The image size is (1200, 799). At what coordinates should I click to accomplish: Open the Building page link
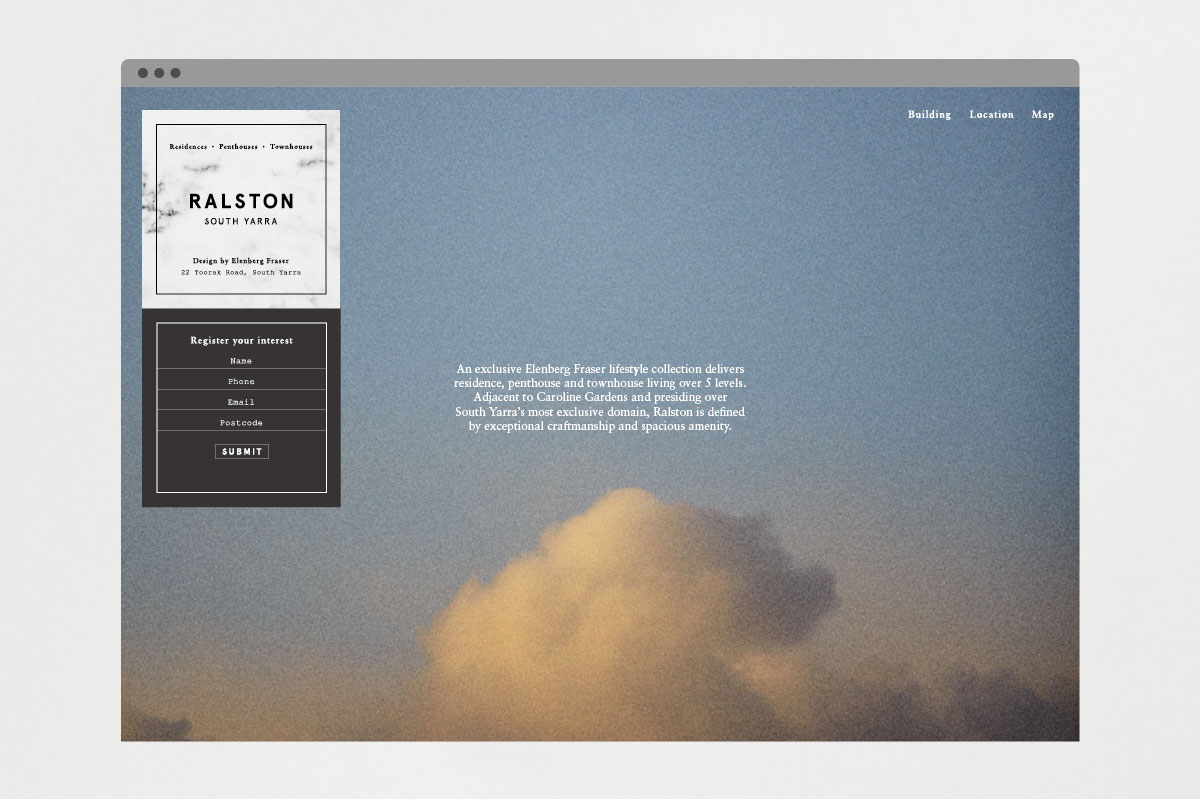coord(929,115)
